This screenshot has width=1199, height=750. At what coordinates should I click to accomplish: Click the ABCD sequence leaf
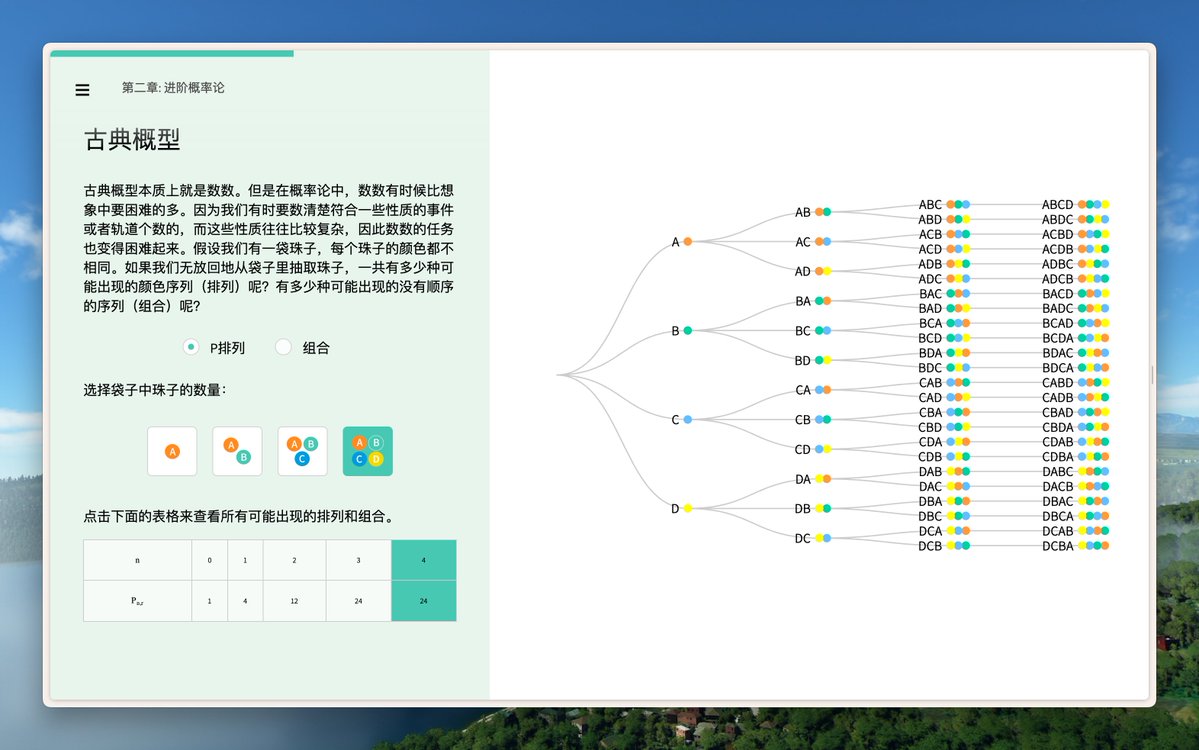1075,204
